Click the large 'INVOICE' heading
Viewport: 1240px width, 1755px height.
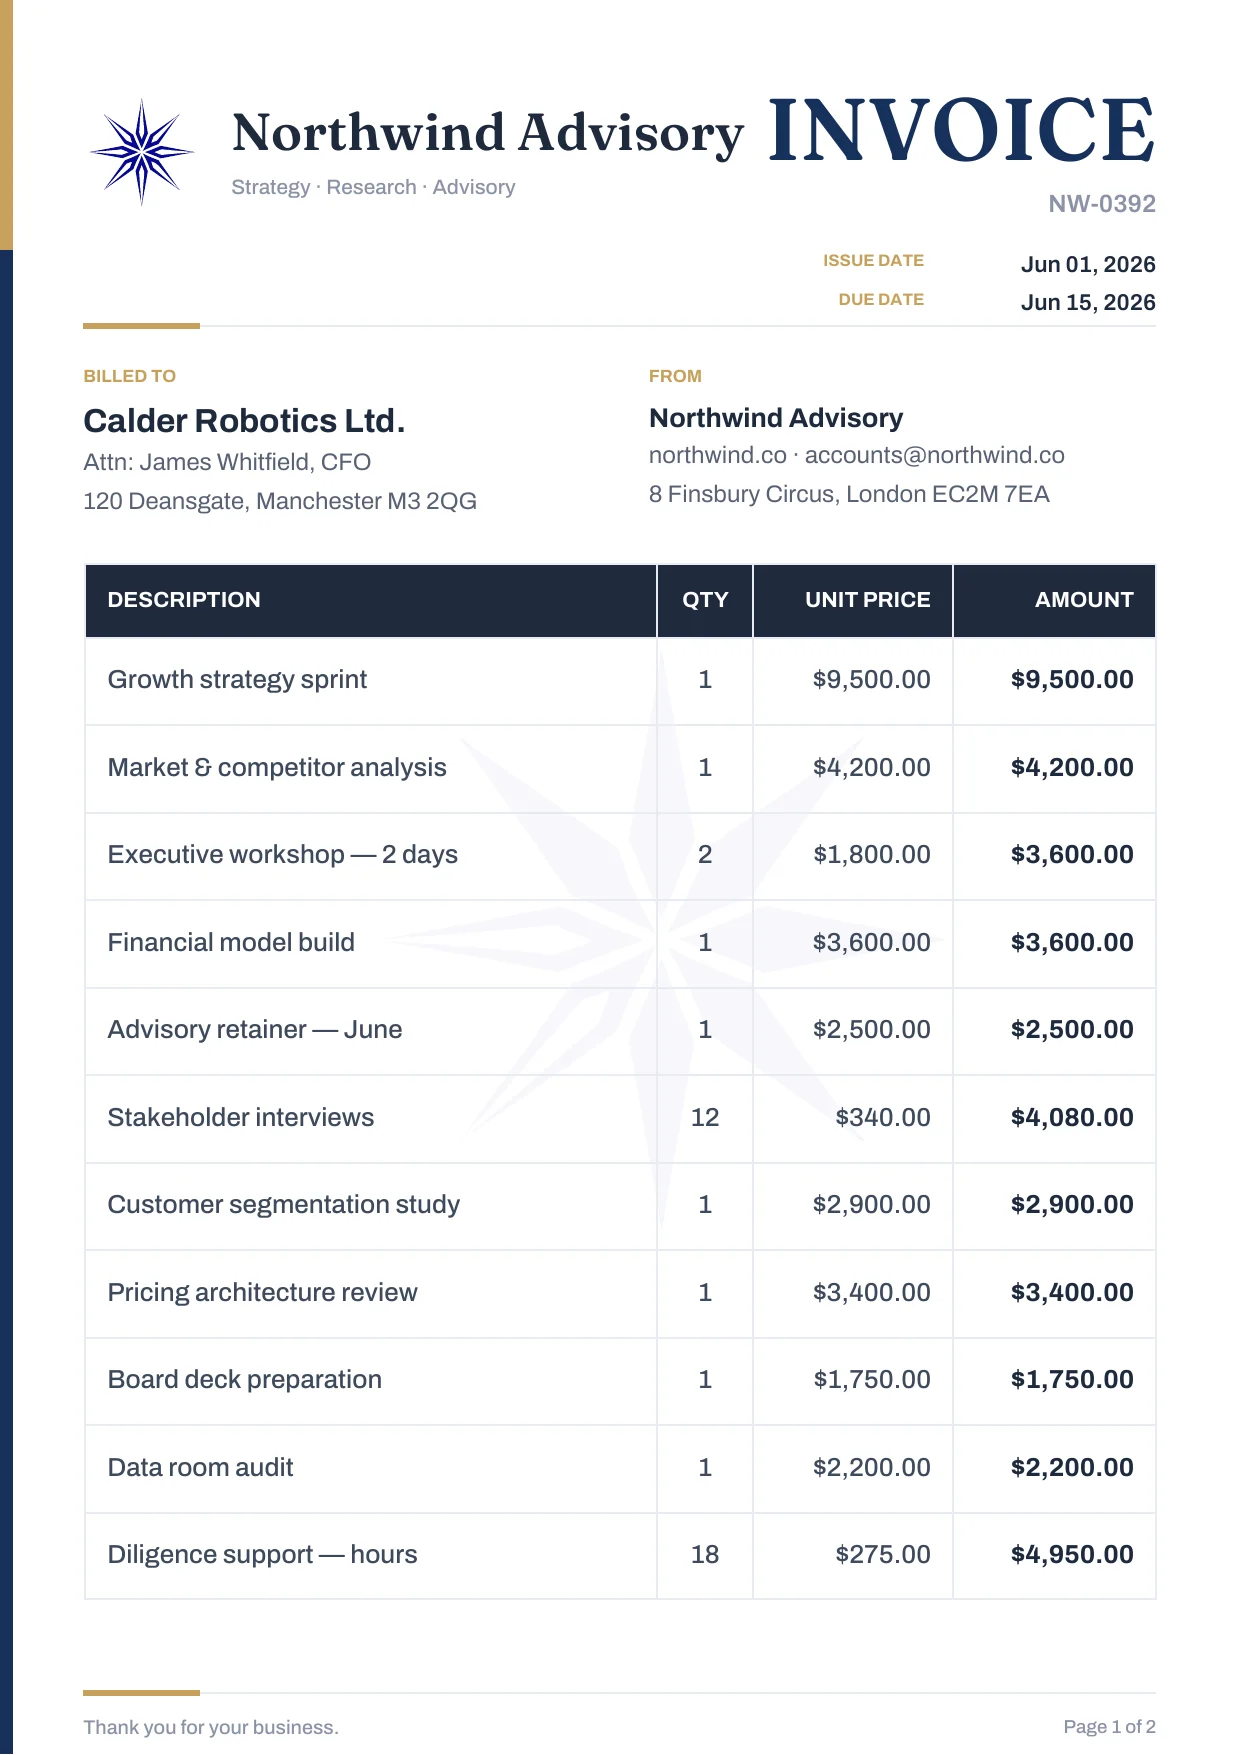click(961, 130)
